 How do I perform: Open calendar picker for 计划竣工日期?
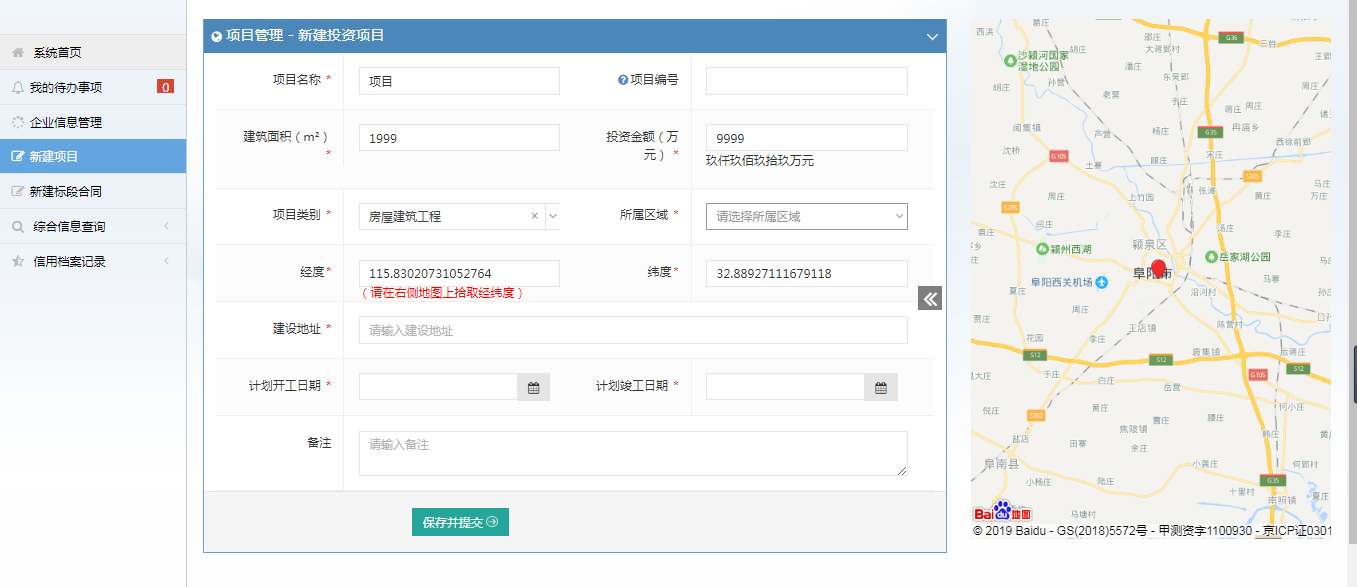tap(880, 387)
